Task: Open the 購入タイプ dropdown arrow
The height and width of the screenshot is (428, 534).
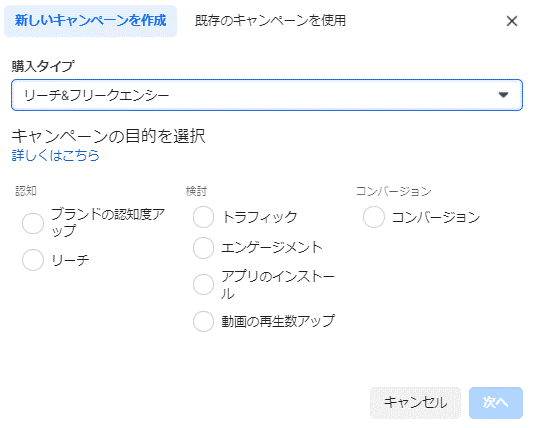Action: (x=503, y=95)
